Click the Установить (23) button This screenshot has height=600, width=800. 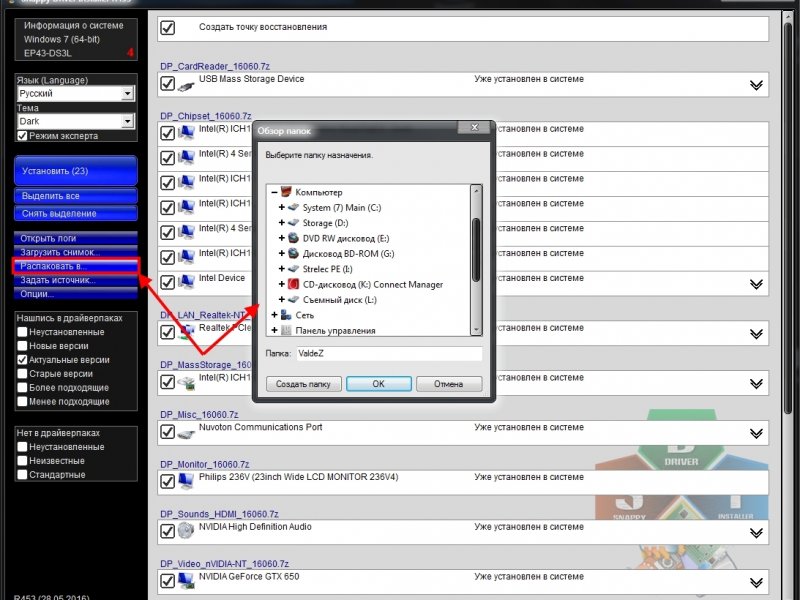coord(76,171)
